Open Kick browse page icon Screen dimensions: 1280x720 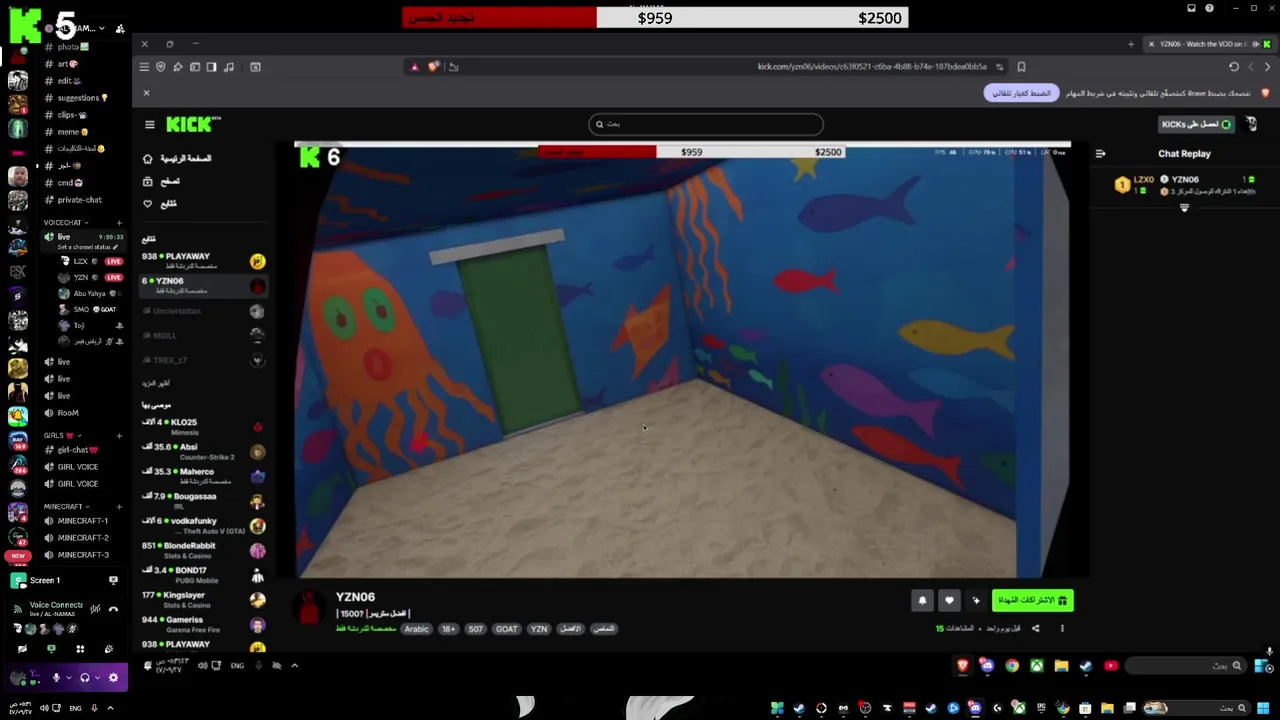click(x=148, y=182)
